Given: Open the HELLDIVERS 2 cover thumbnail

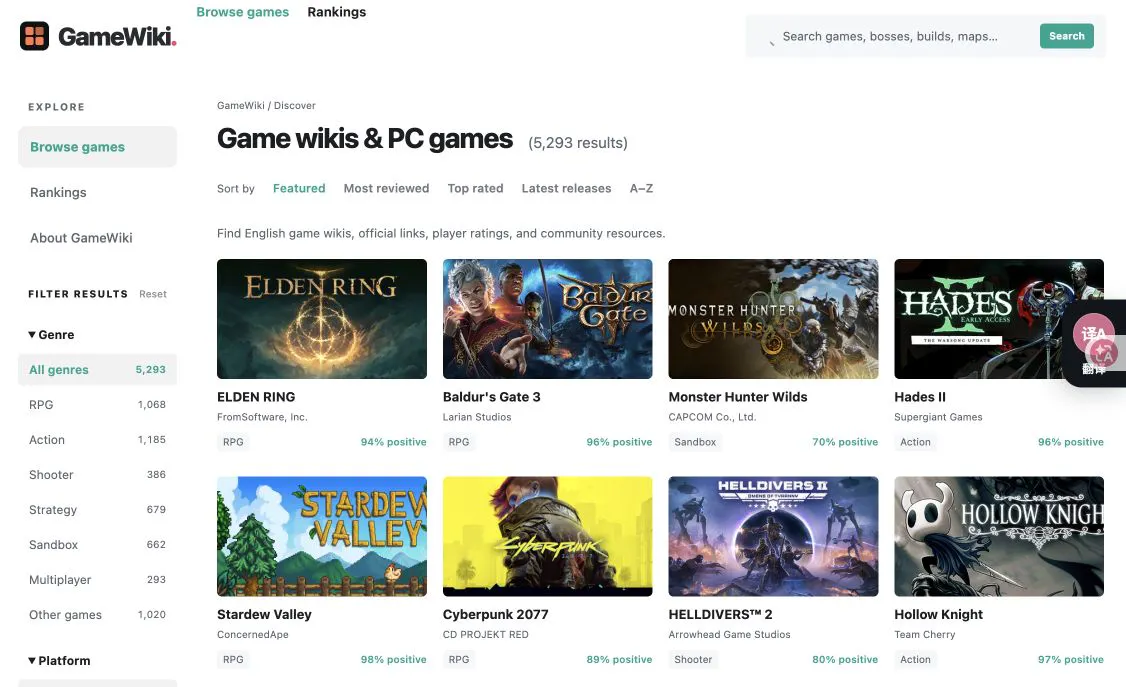Looking at the screenshot, I should (x=773, y=536).
